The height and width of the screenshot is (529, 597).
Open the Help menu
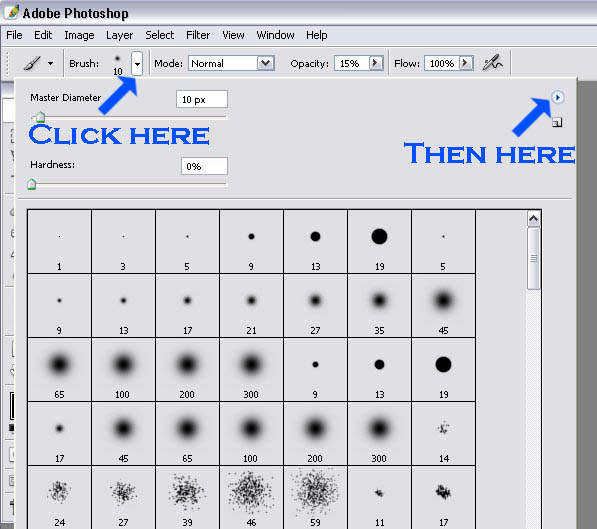(x=316, y=35)
